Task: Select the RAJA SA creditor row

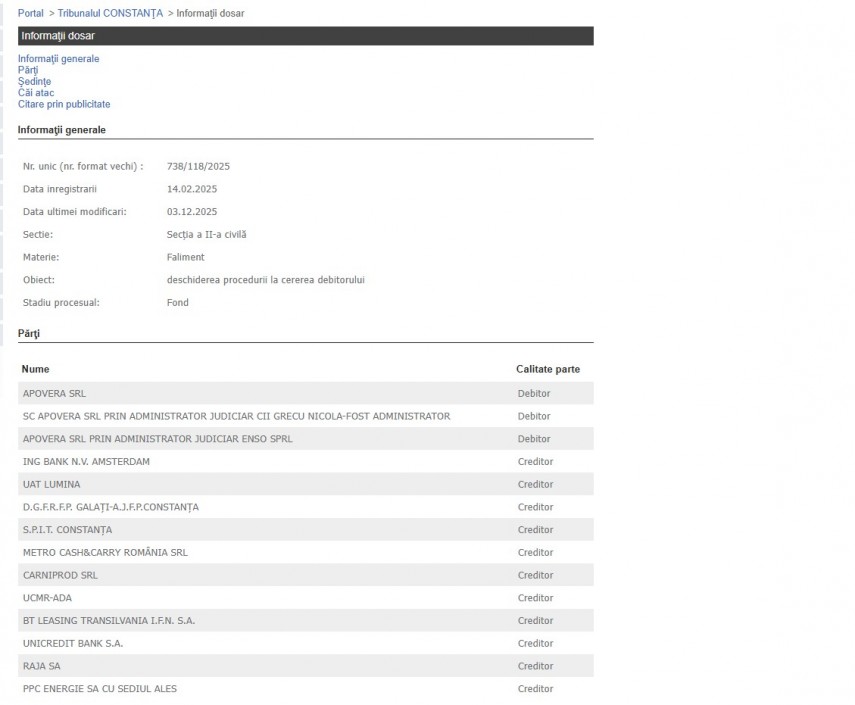Action: point(41,666)
